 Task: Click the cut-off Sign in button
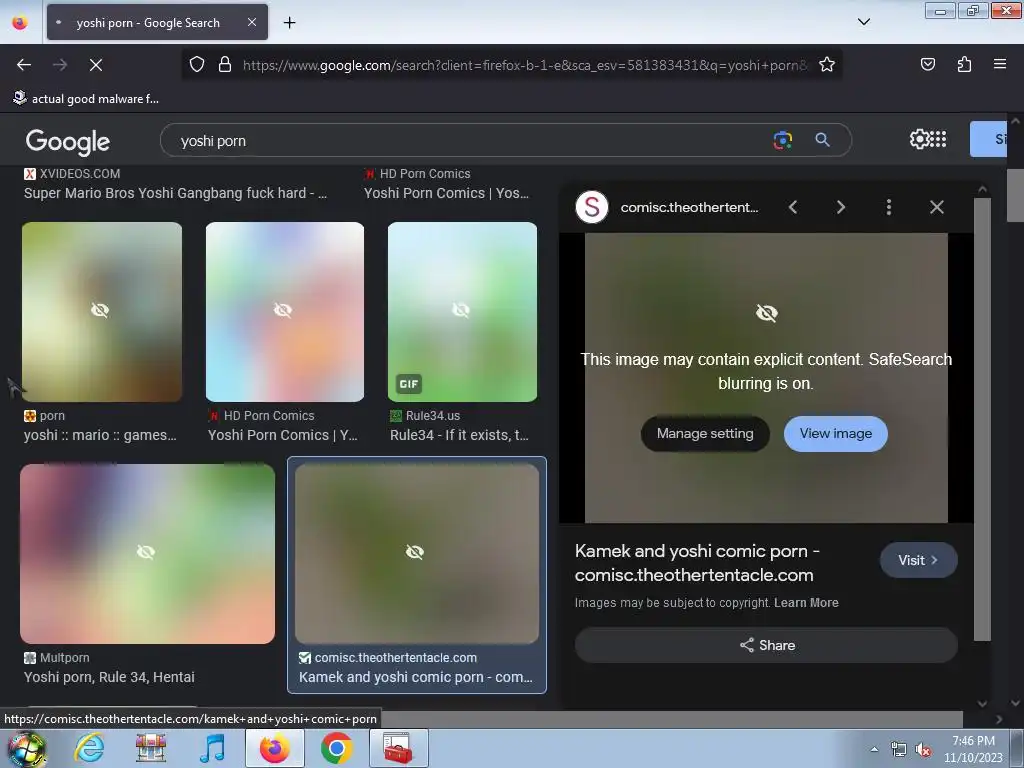coord(991,139)
